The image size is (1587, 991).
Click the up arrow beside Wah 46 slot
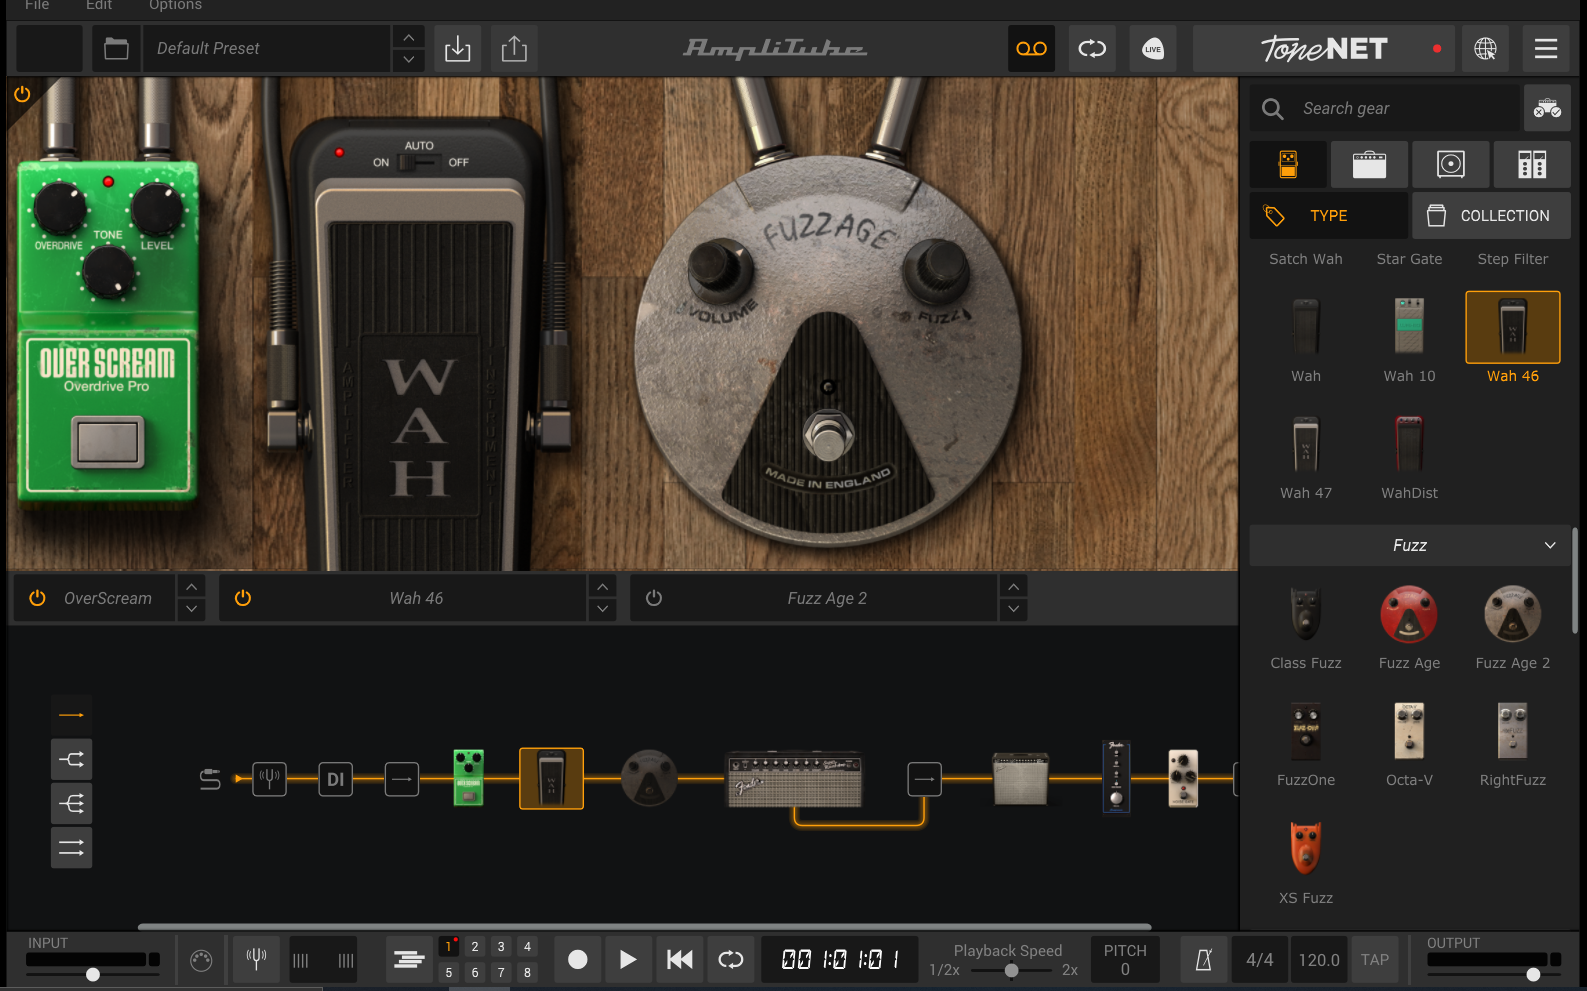pyautogui.click(x=602, y=587)
